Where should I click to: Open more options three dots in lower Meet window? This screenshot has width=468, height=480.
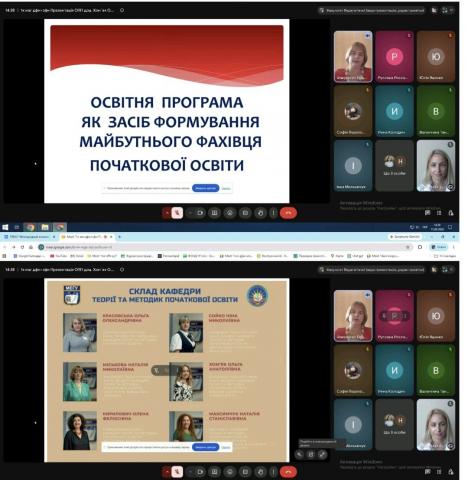(273, 472)
